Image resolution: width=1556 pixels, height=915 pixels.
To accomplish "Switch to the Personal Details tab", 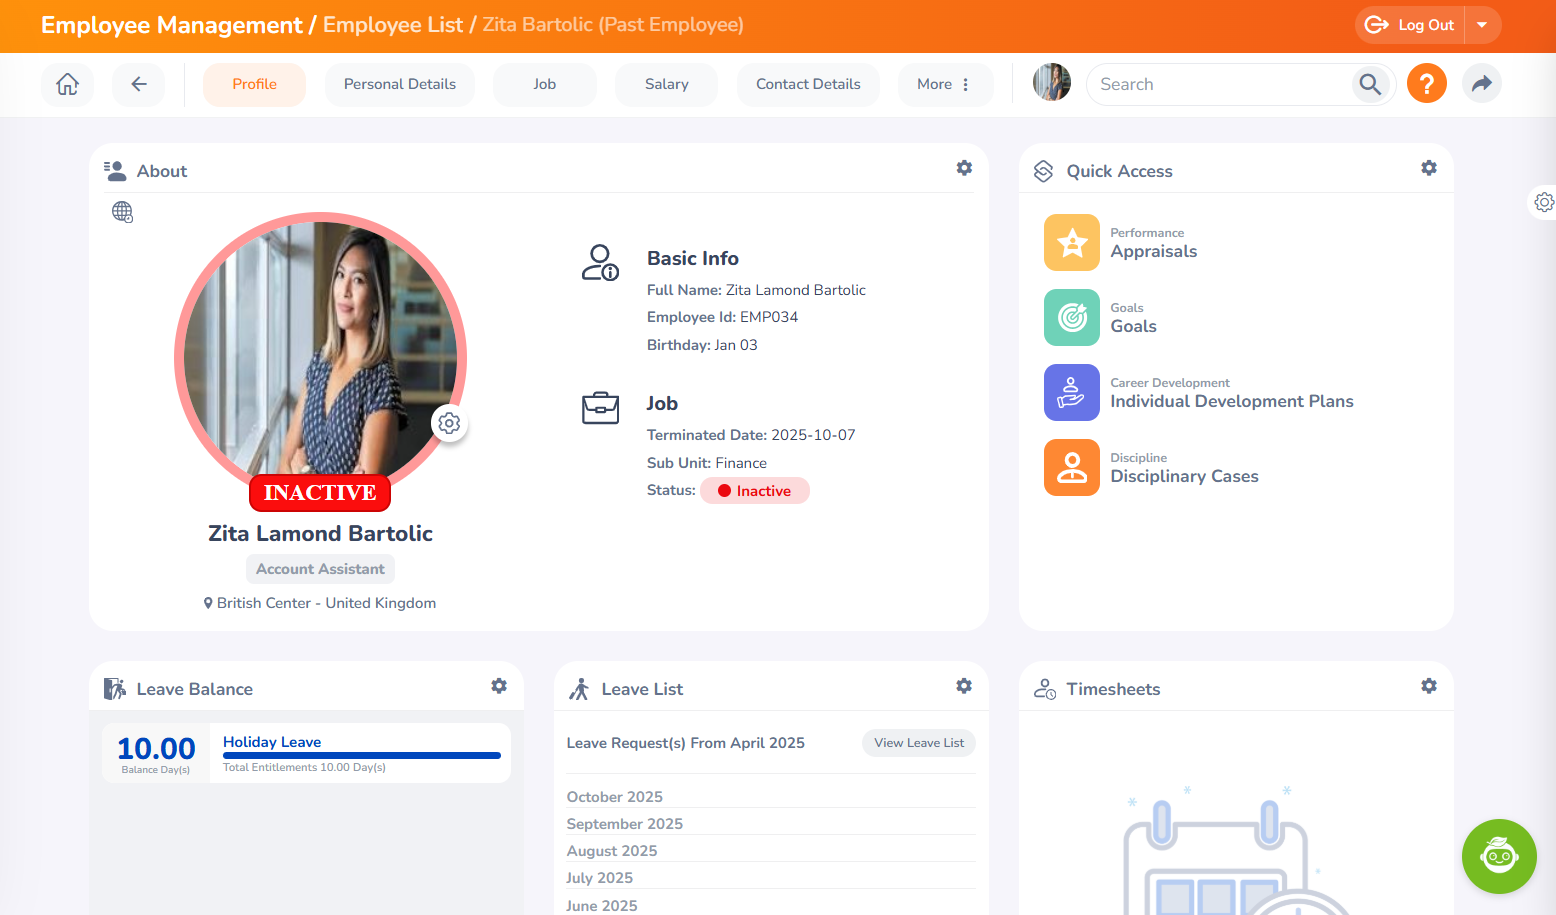I will click(399, 84).
